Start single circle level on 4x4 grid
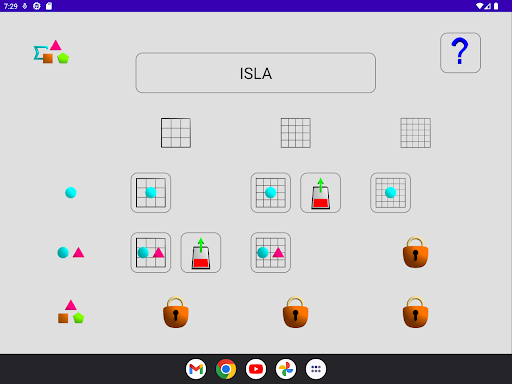The image size is (512, 384). pyautogui.click(x=271, y=193)
